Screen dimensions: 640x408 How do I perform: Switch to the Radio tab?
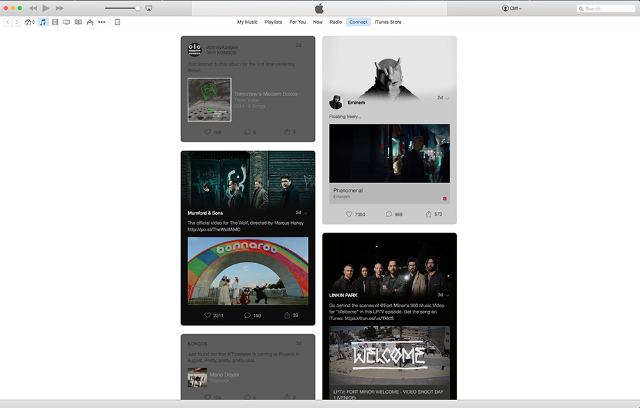coord(336,22)
